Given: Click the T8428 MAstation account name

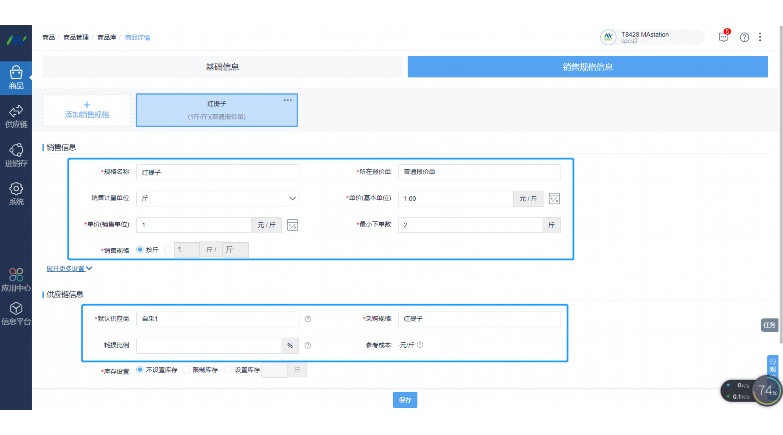Looking at the screenshot, I should (645, 34).
